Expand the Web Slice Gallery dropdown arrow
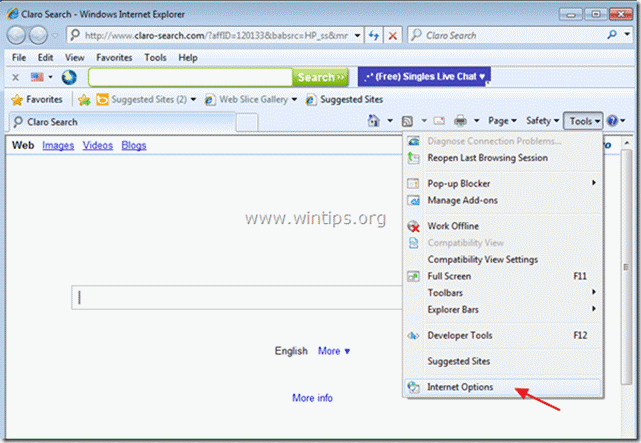Viewport: 641px width, 443px height. click(x=294, y=99)
